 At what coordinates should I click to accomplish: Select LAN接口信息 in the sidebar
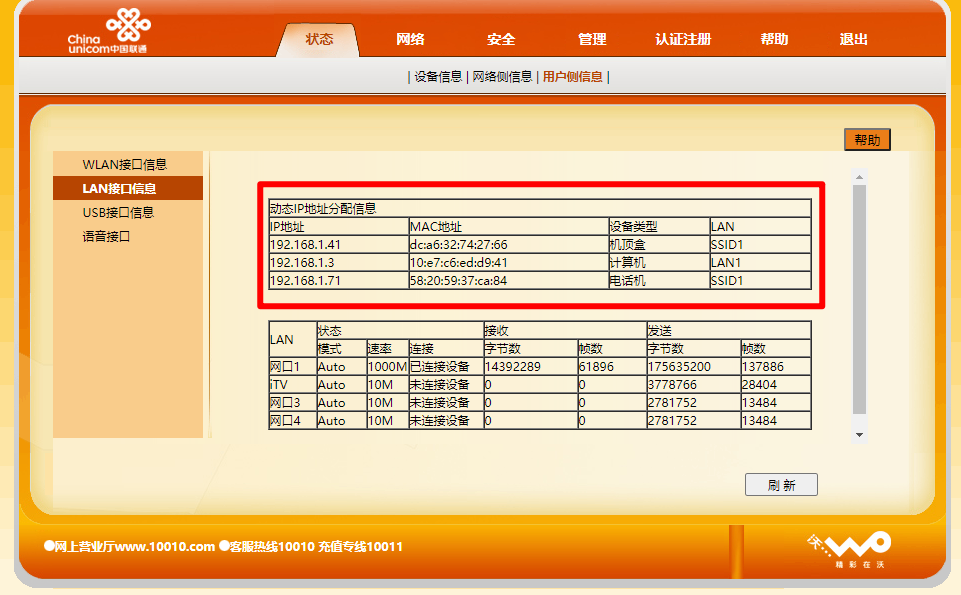pos(128,188)
